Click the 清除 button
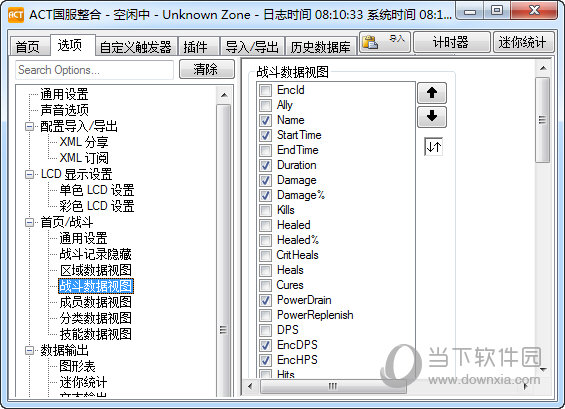 [206, 69]
